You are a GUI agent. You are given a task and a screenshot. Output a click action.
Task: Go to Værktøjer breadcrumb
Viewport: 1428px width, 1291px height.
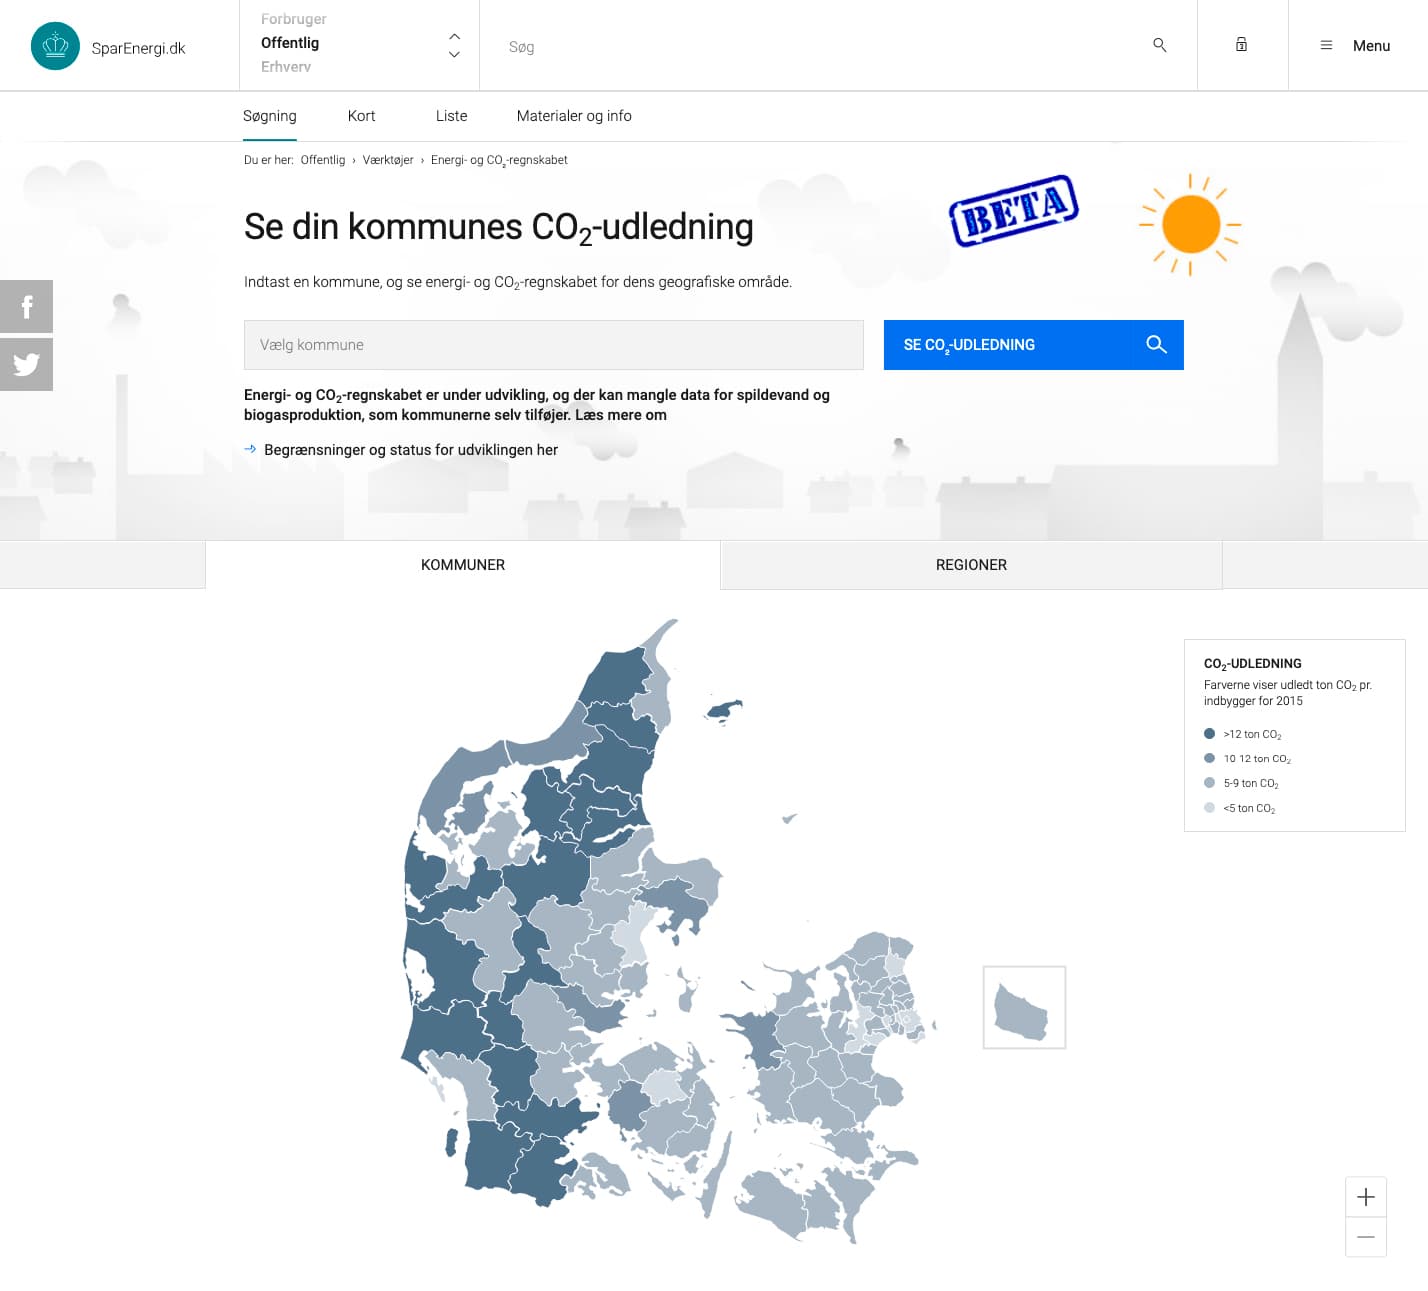tap(388, 160)
